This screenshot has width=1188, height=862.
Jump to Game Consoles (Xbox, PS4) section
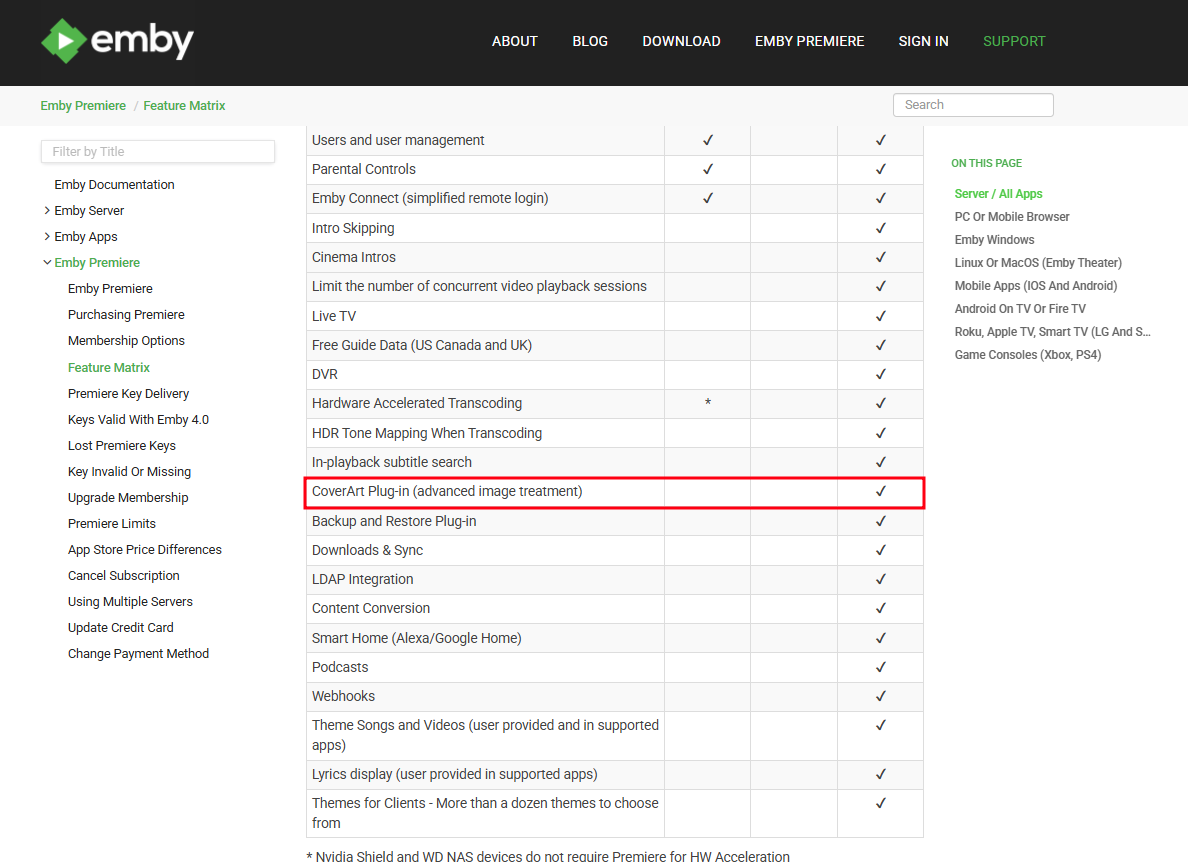(x=1027, y=355)
